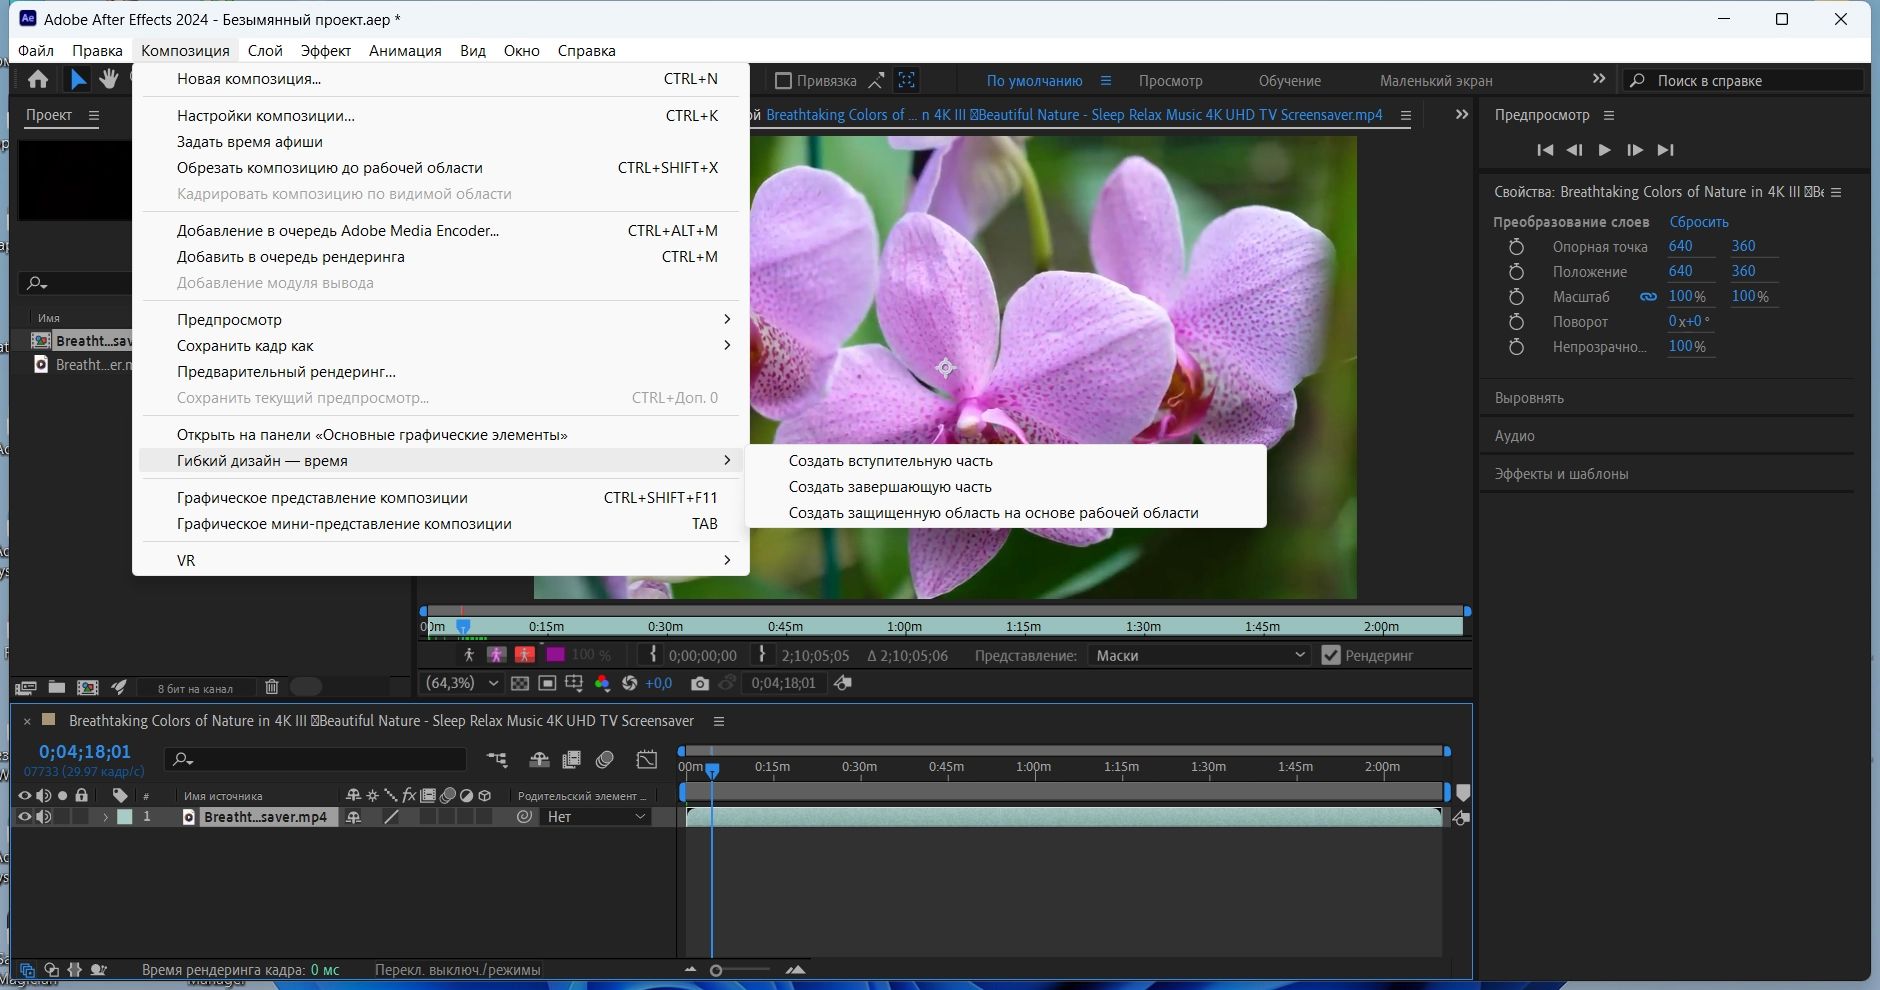Open the Родительский элемент Нет dropdown
The width and height of the screenshot is (1880, 990).
coord(592,816)
